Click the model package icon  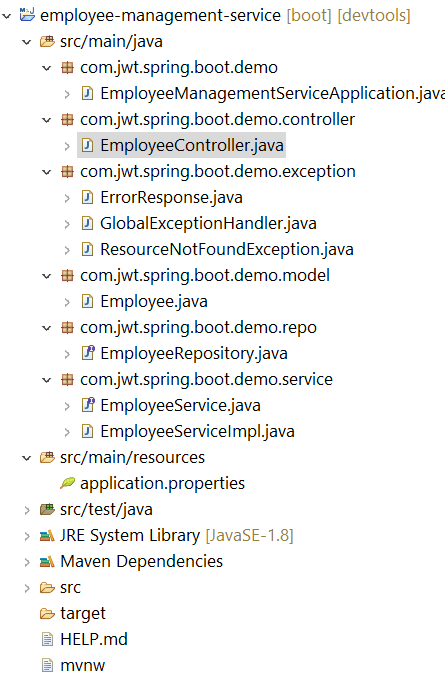(x=67, y=275)
